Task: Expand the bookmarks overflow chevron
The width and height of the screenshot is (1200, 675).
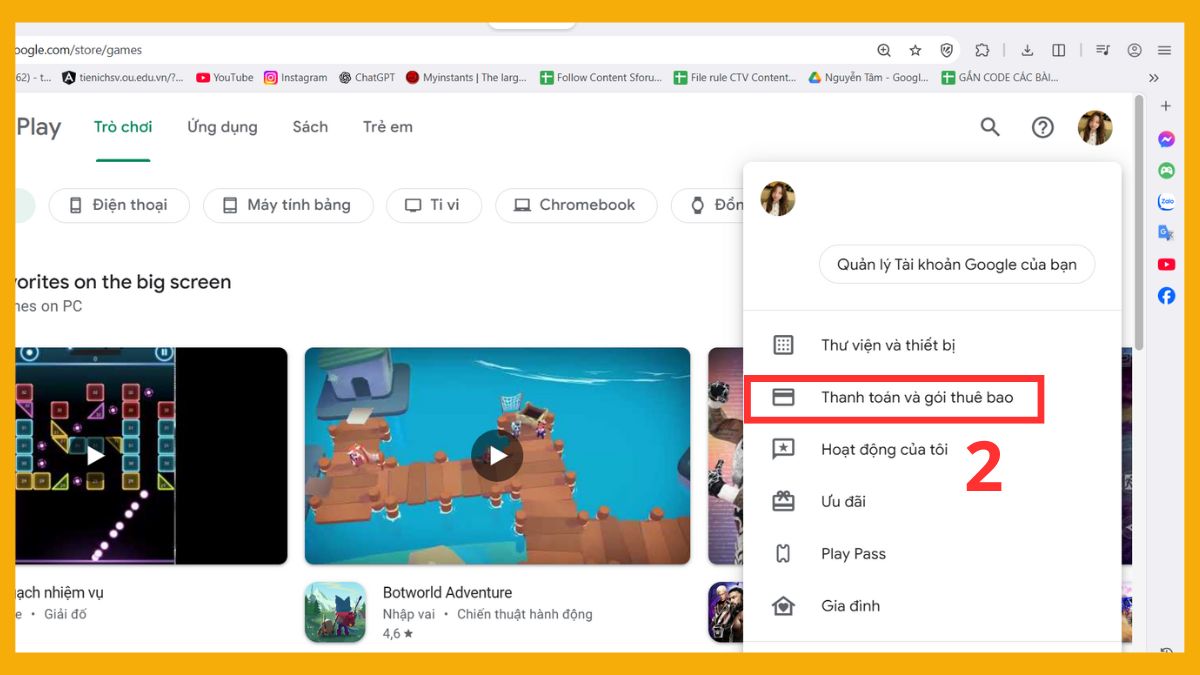Action: (x=1153, y=78)
